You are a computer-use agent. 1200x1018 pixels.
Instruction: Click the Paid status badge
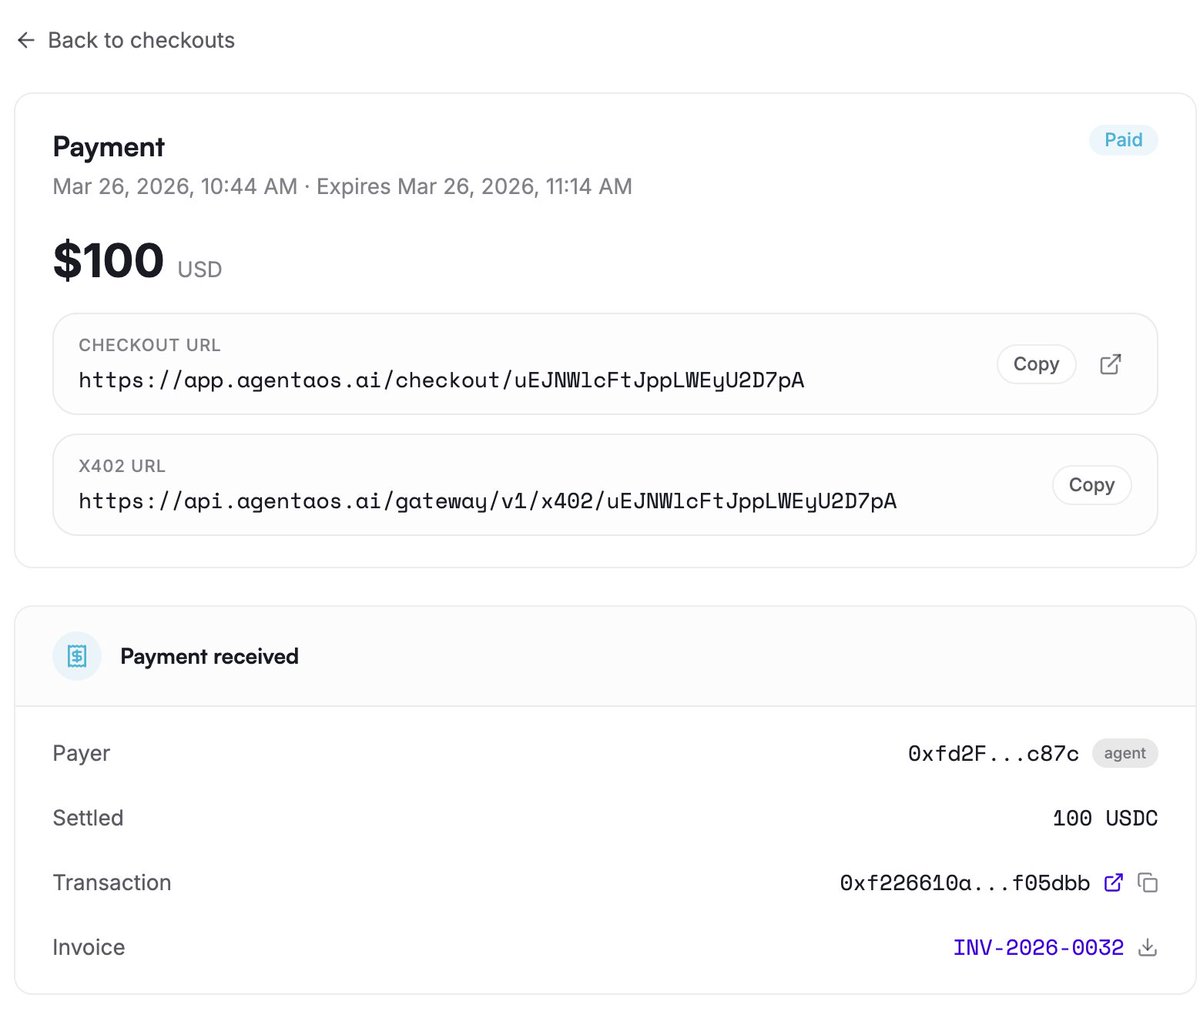(1123, 140)
